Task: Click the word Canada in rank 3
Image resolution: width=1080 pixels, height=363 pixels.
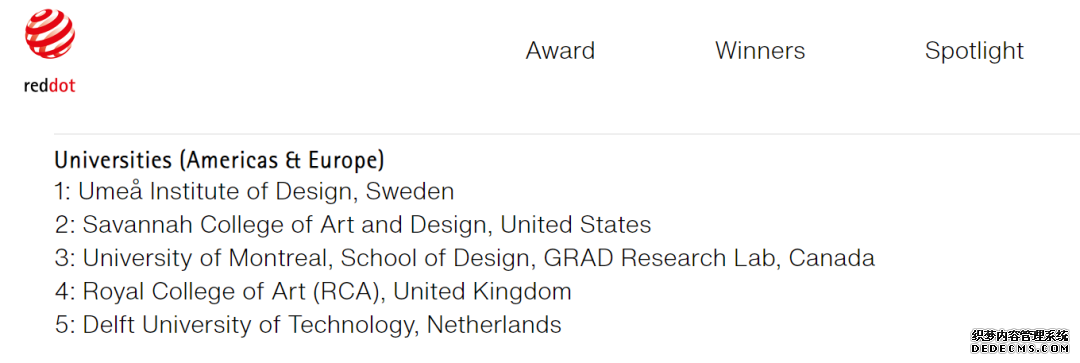Action: coord(831,258)
